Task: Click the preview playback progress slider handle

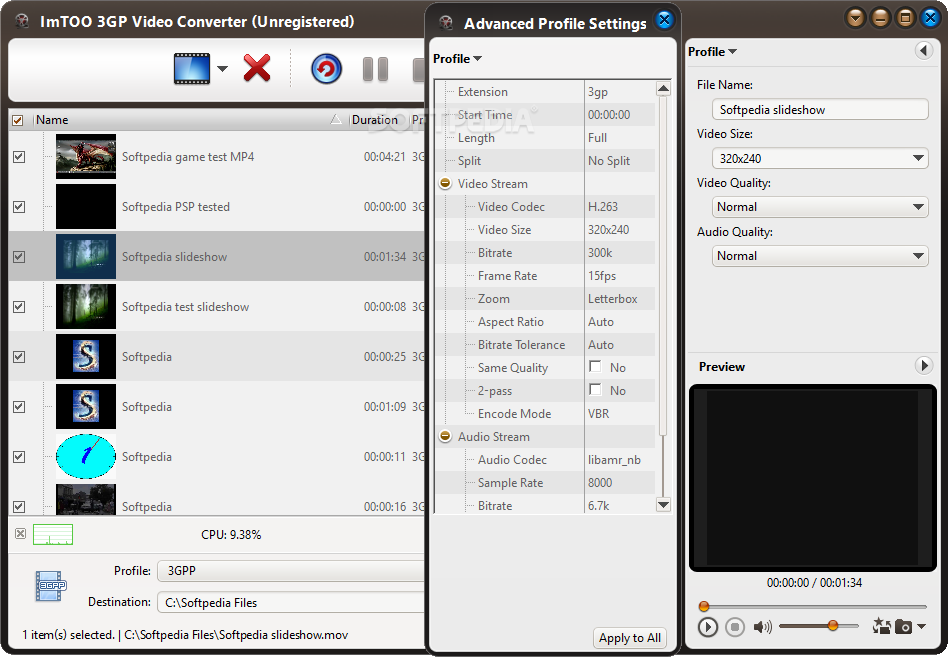Action: click(x=704, y=606)
